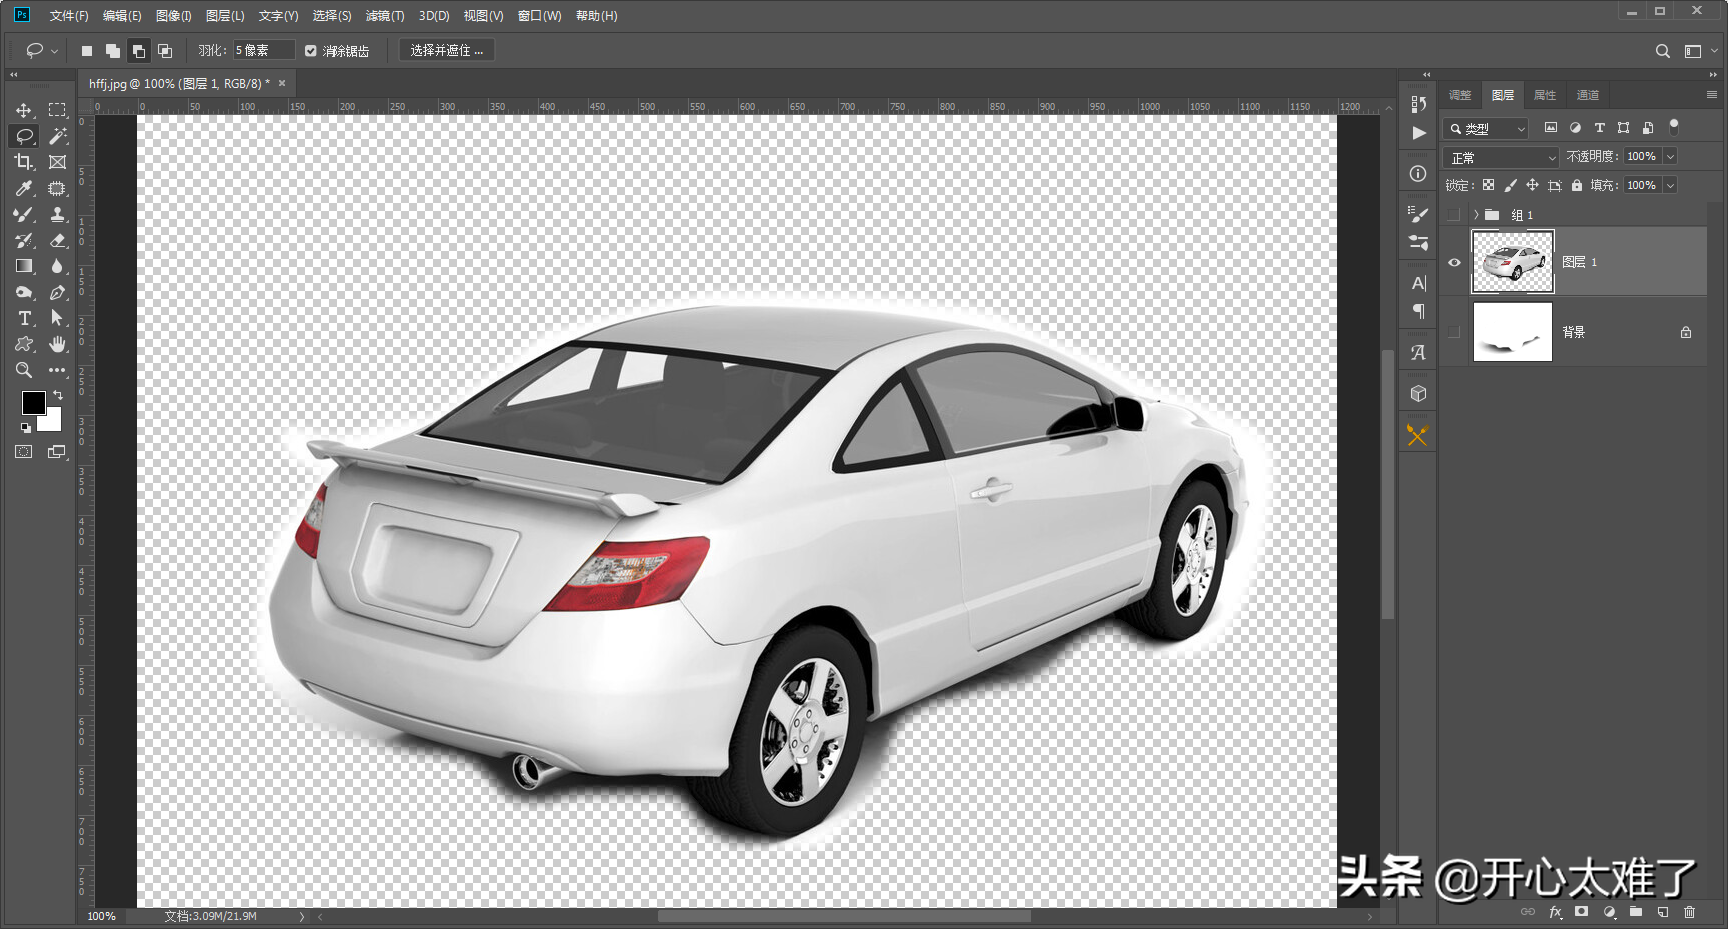Click the 选择并遮住 button

(446, 51)
